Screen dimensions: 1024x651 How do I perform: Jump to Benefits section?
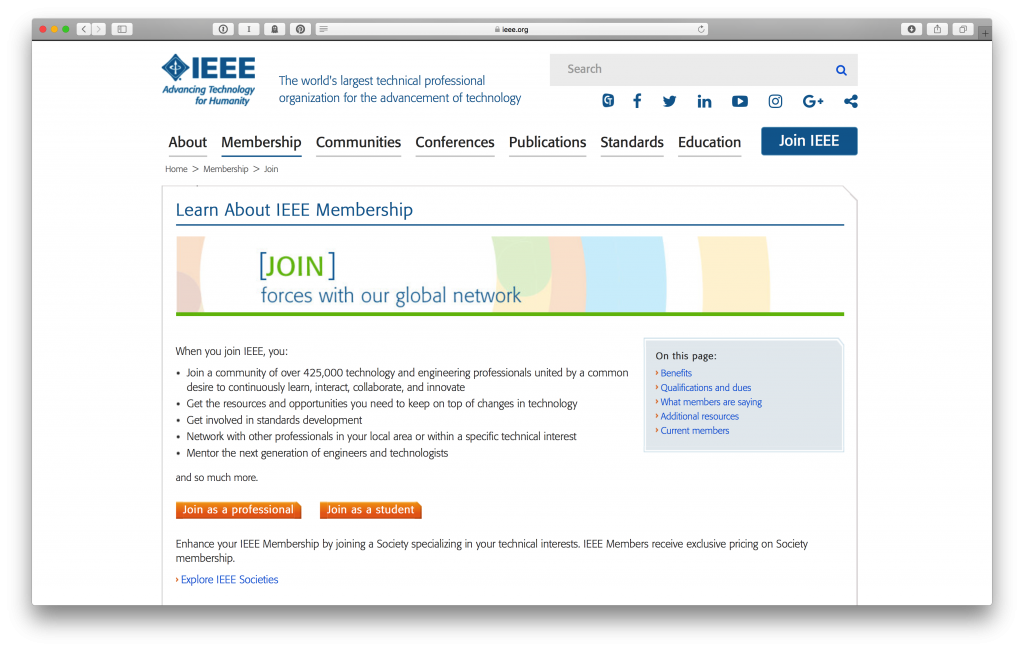[x=676, y=373]
